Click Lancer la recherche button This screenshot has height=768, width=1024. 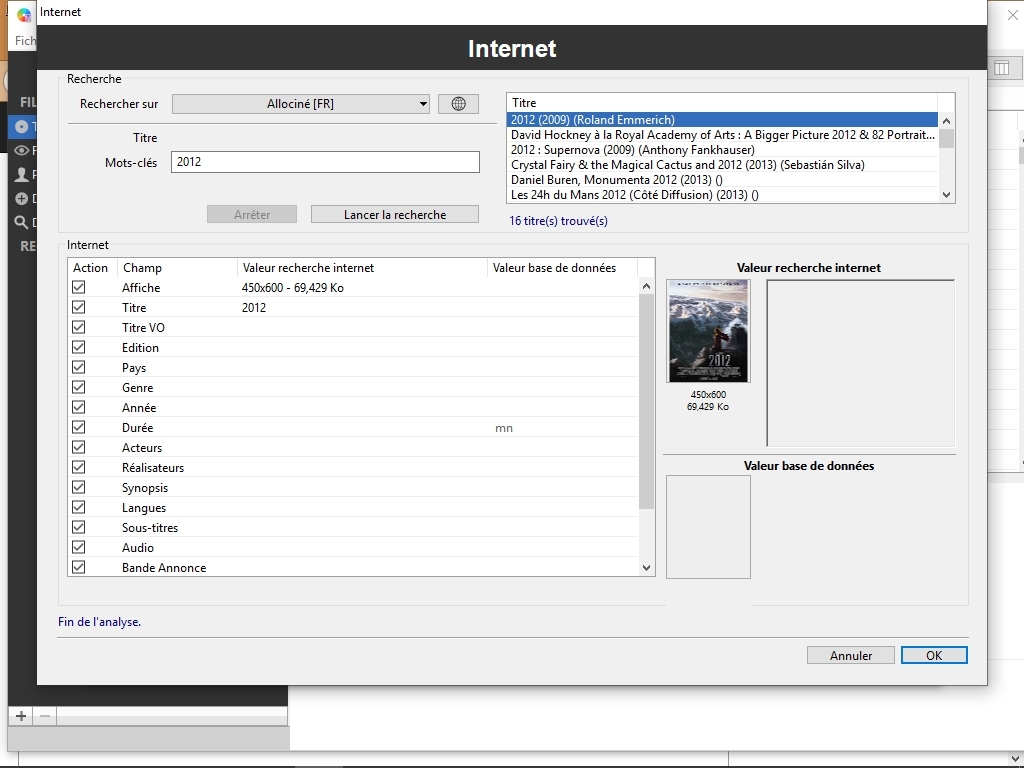pyautogui.click(x=395, y=214)
